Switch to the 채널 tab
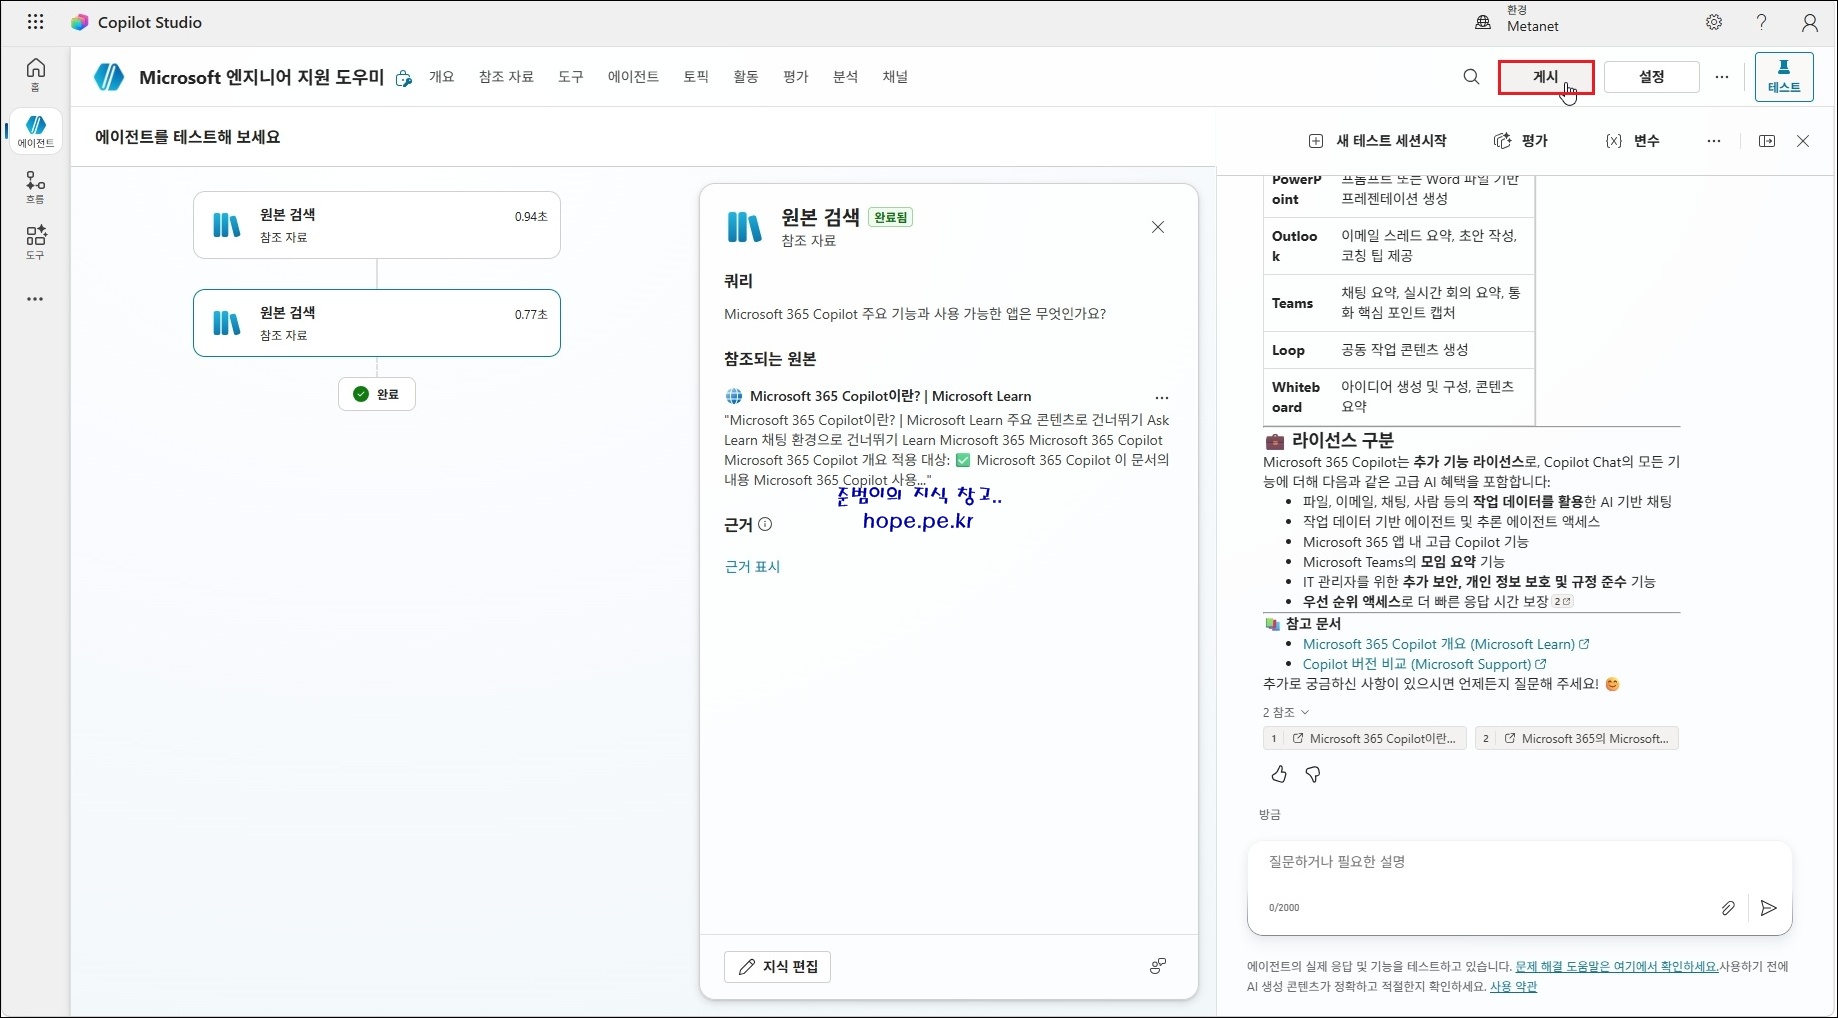The image size is (1838, 1018). click(895, 77)
